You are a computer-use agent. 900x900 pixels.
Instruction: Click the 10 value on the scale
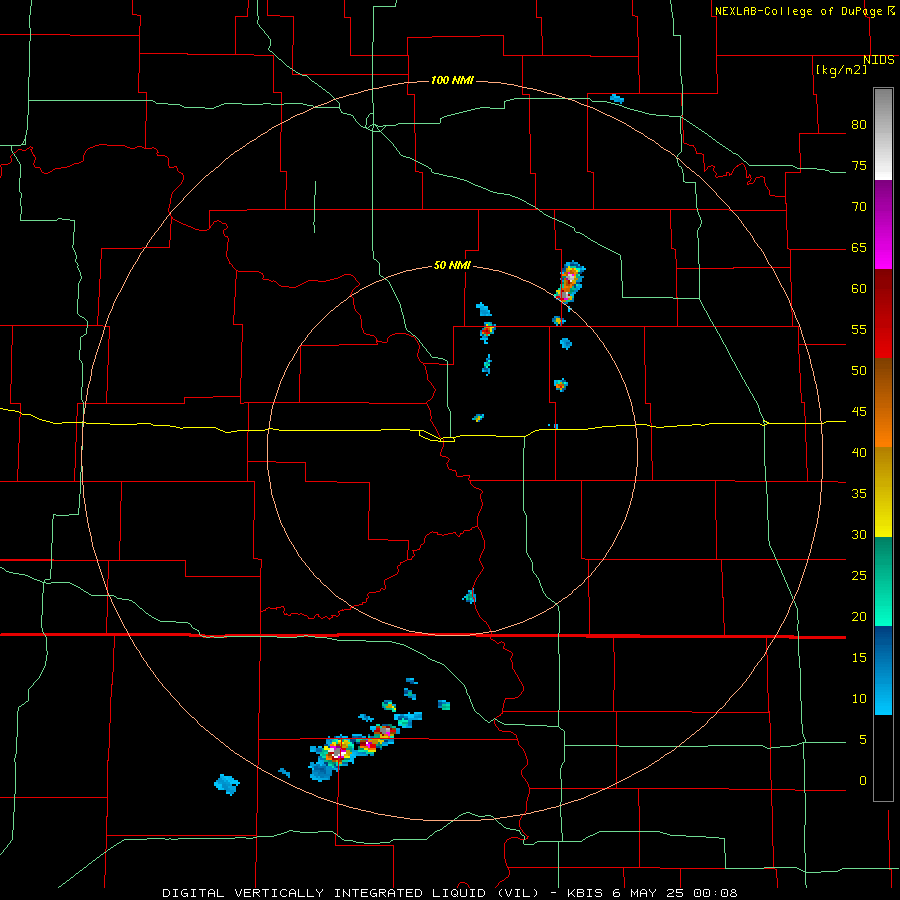point(859,699)
